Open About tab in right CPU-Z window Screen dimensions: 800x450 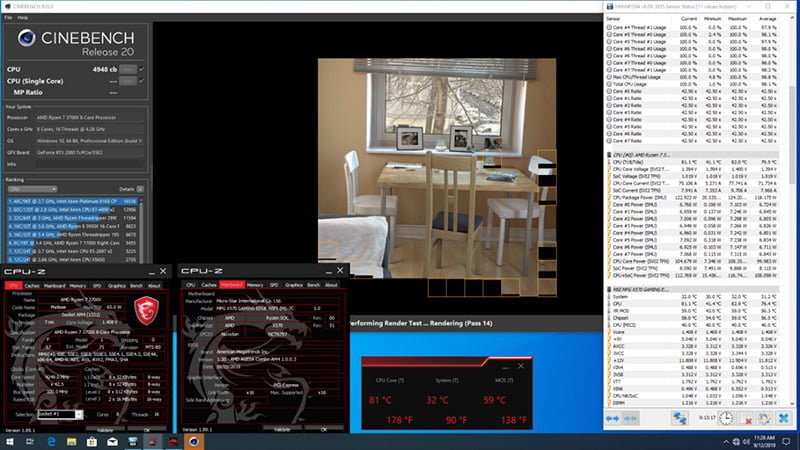331,285
